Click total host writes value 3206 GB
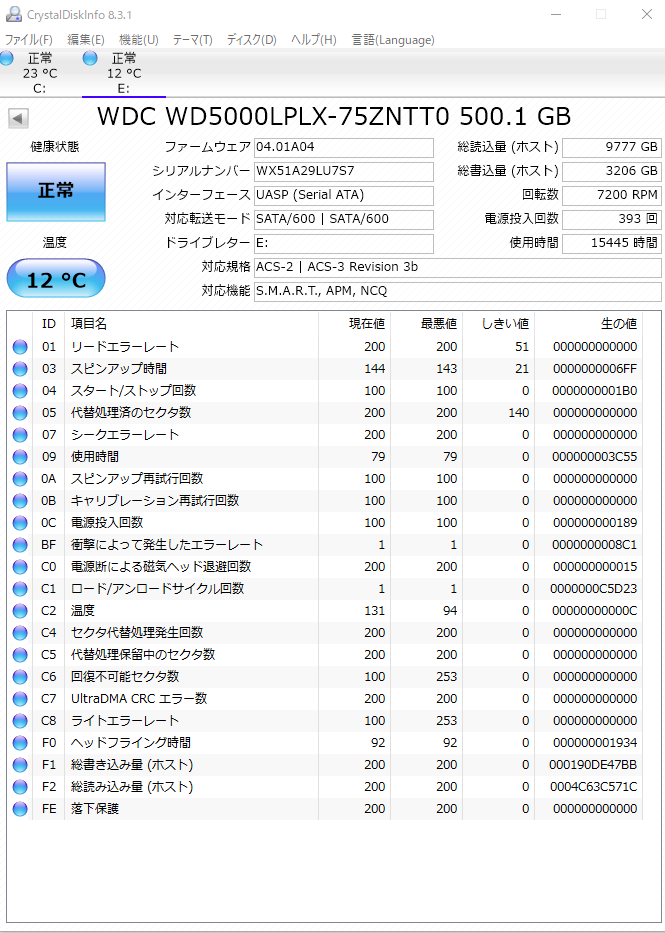This screenshot has width=665, height=933. [x=611, y=172]
